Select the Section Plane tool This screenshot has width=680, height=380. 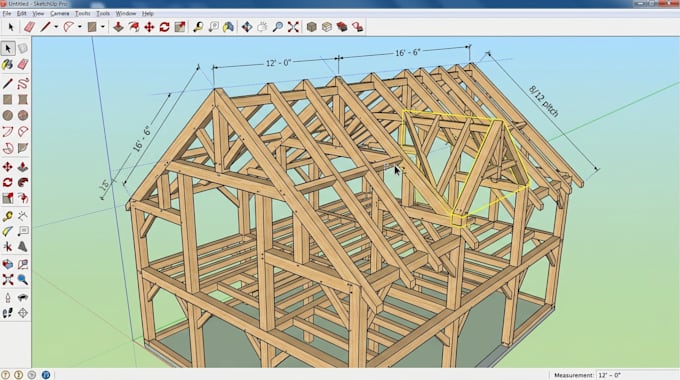[23, 313]
